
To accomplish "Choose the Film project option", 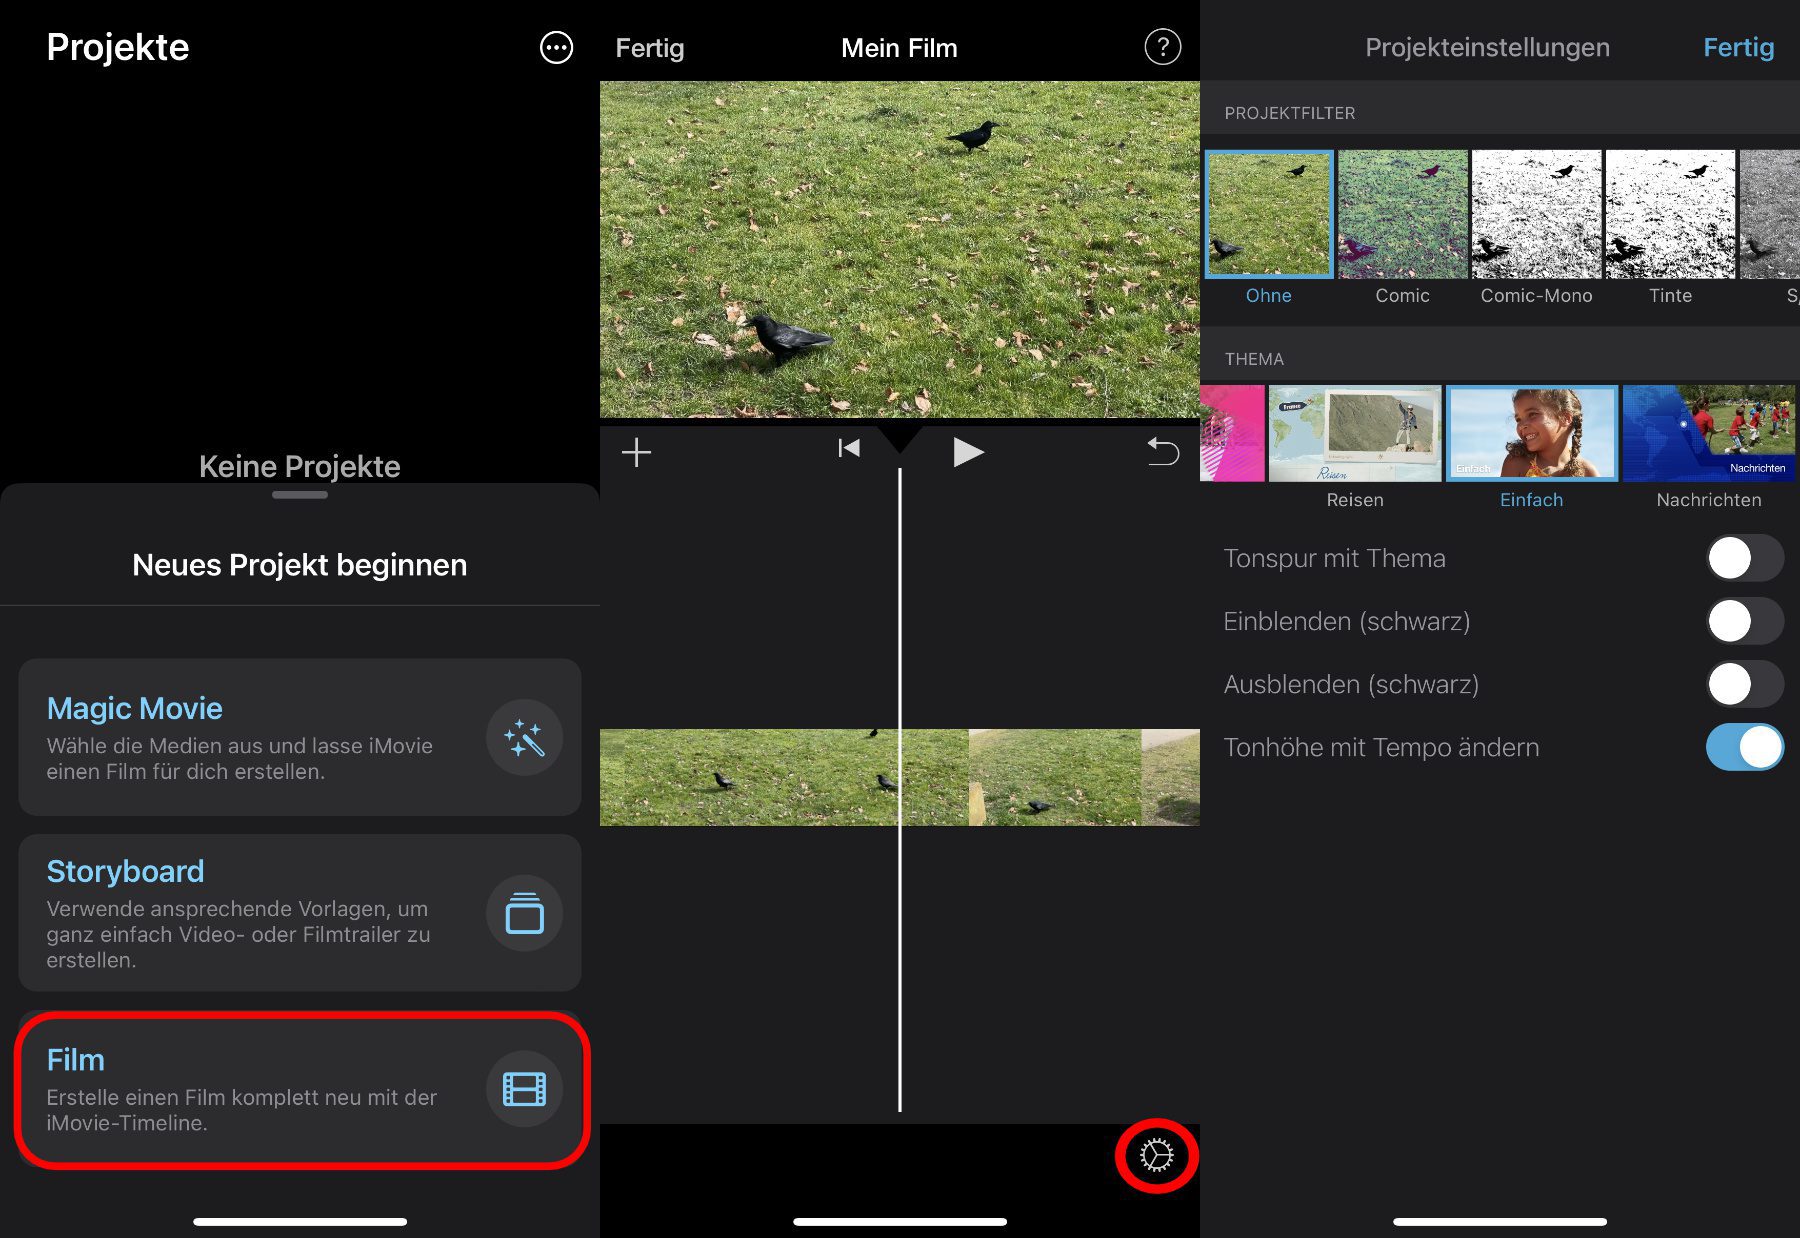I will [x=300, y=1089].
